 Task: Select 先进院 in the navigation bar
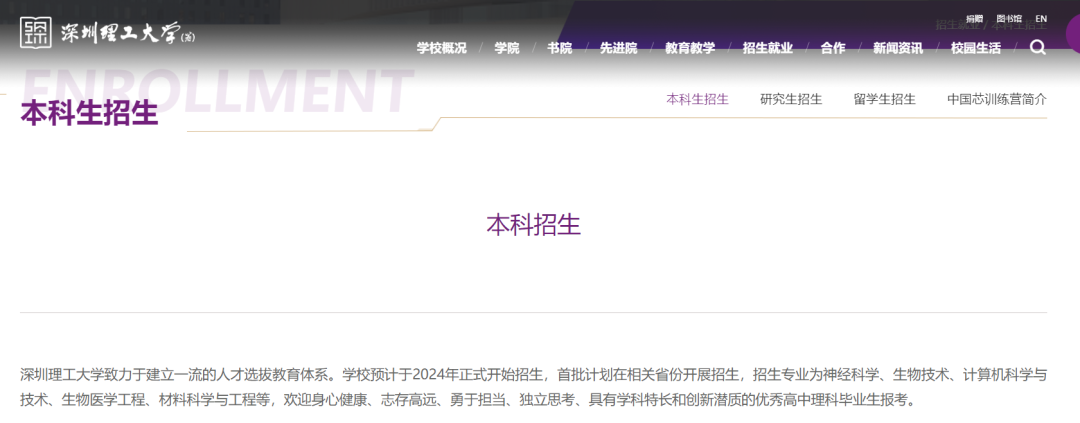(x=618, y=48)
